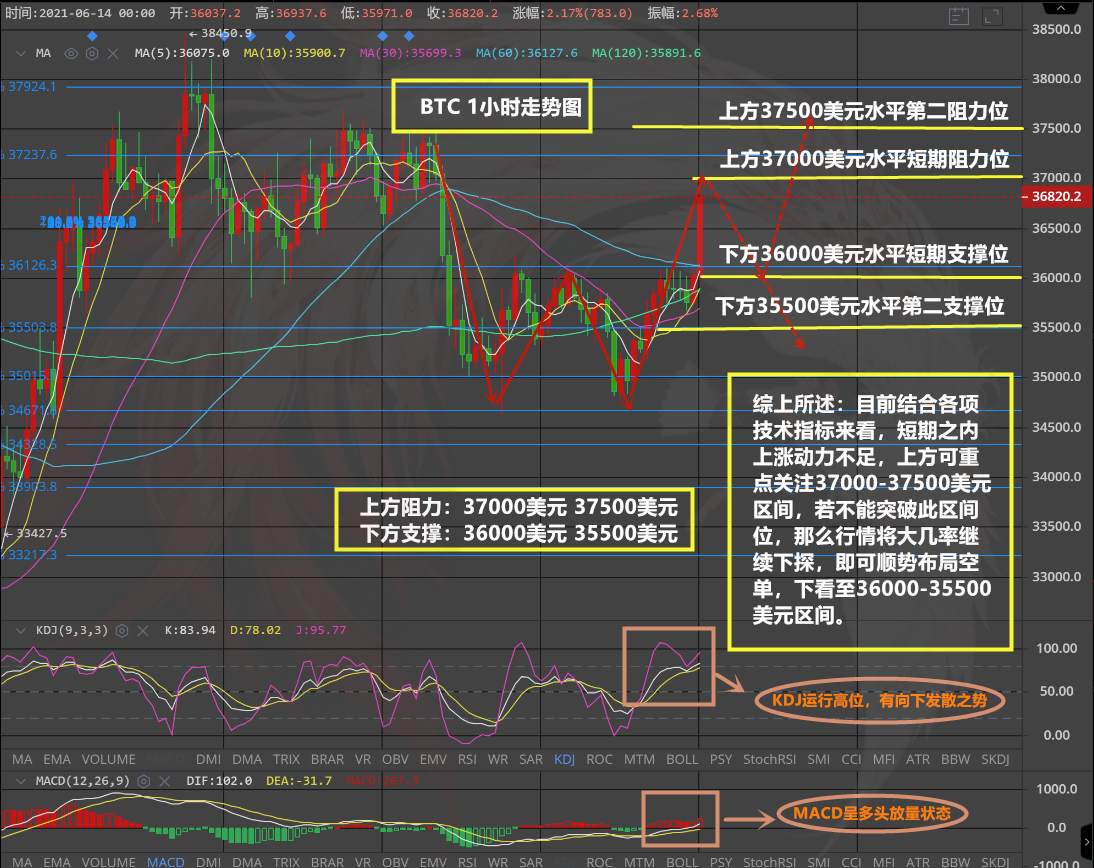
Task: Click the MA(5):36075.0 legend value
Action: (x=181, y=53)
